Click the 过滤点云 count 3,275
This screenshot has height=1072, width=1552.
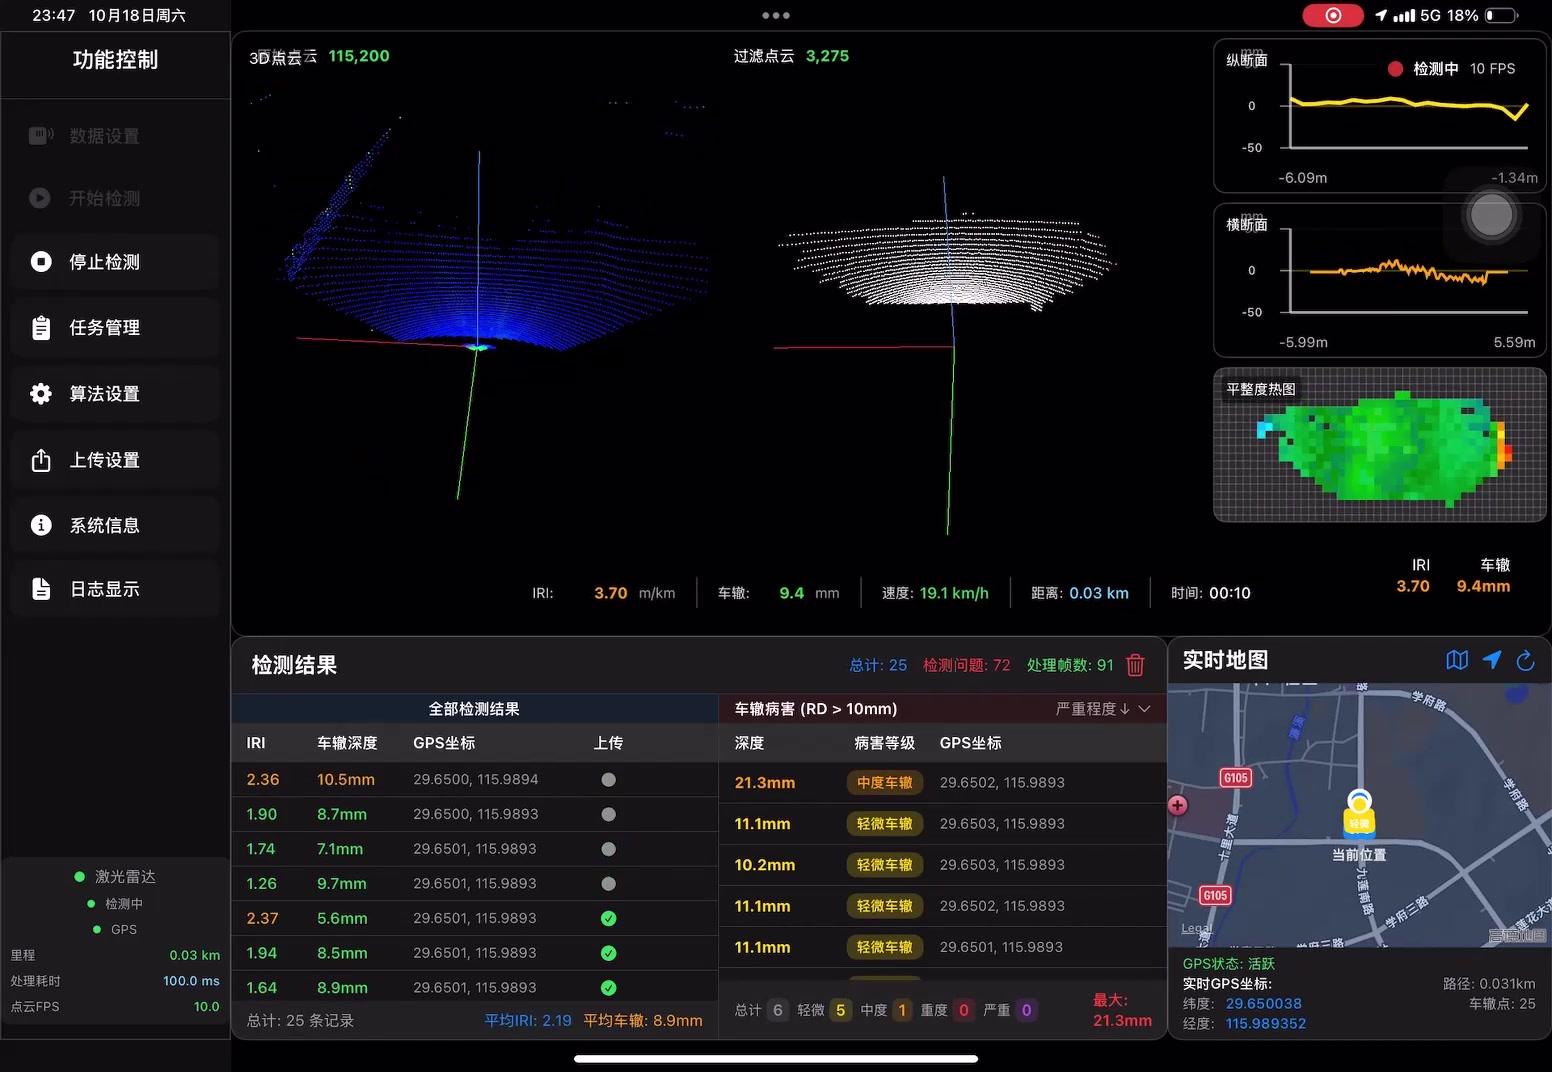pos(827,56)
